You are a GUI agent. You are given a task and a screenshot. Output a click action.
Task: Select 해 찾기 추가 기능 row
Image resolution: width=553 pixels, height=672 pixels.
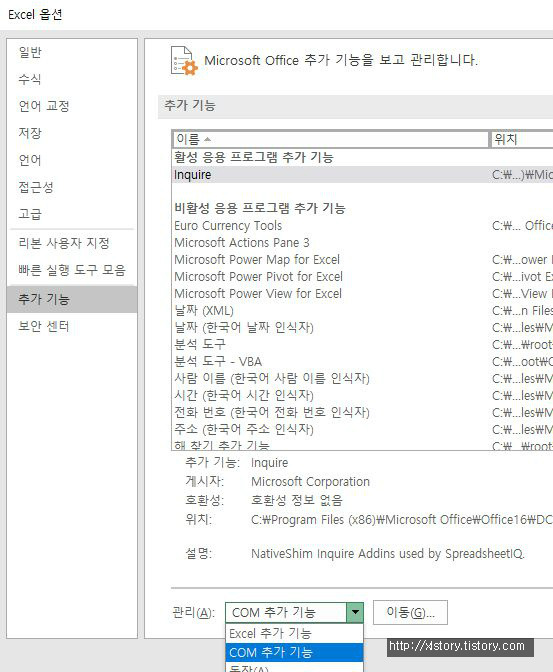(x=362, y=445)
